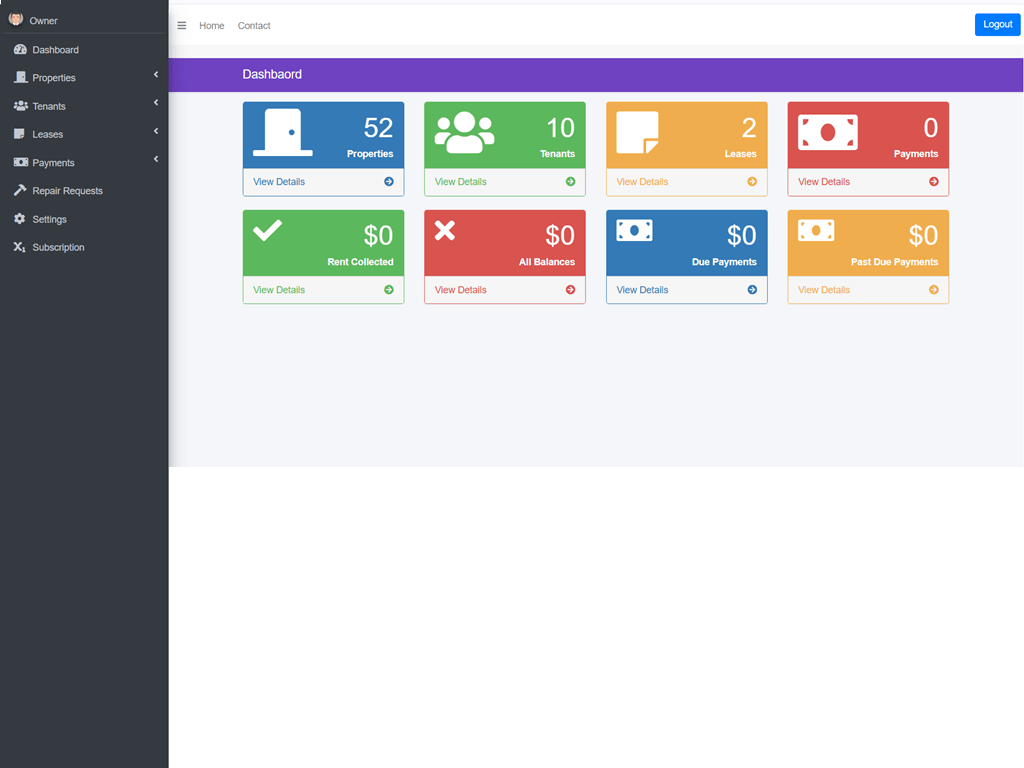The image size is (1024, 768).
Task: Open the Contact link in top navbar
Action: [x=254, y=26]
